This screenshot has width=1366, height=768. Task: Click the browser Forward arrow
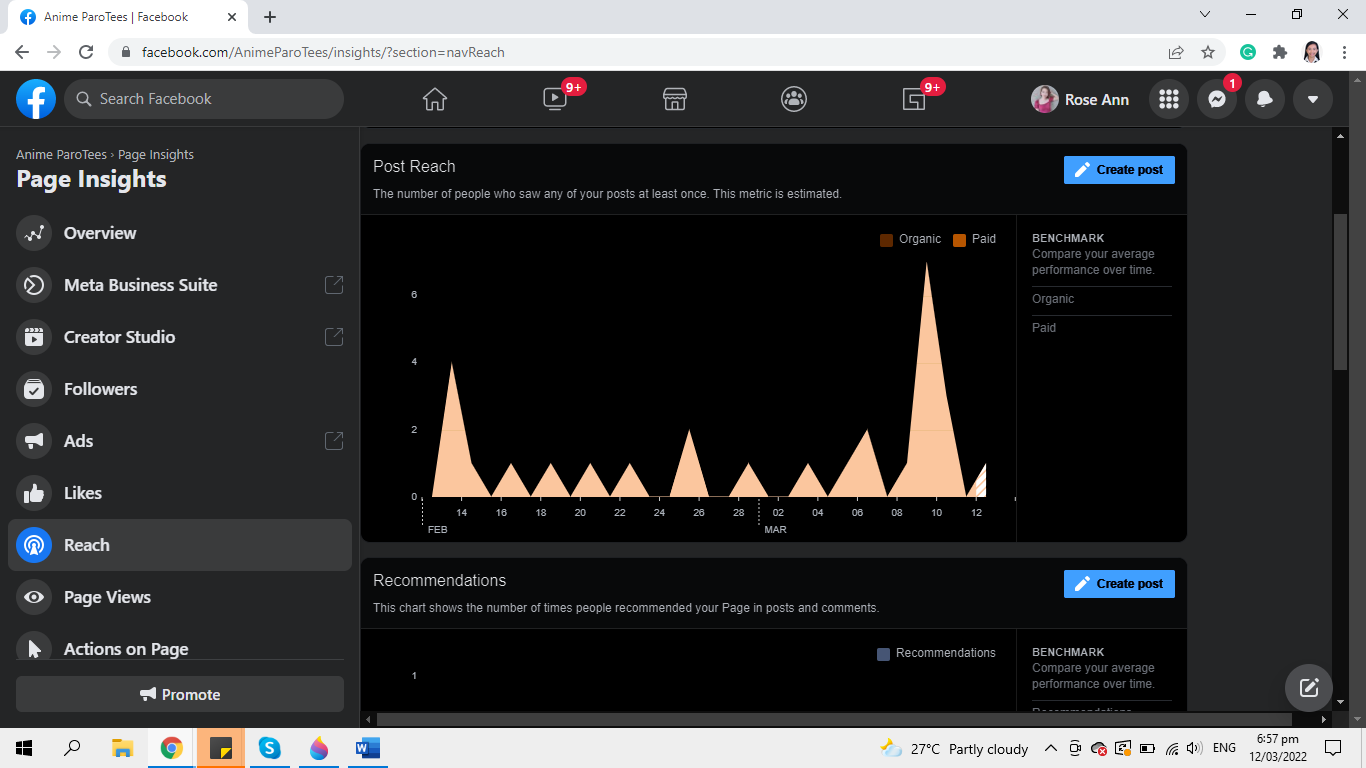point(54,52)
